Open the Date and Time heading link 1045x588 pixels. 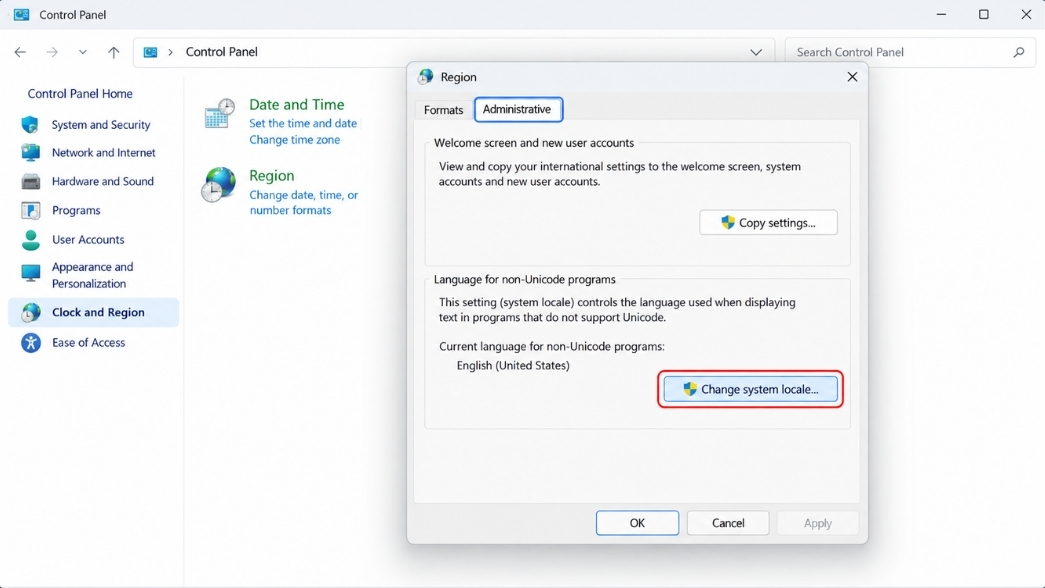[x=297, y=105]
